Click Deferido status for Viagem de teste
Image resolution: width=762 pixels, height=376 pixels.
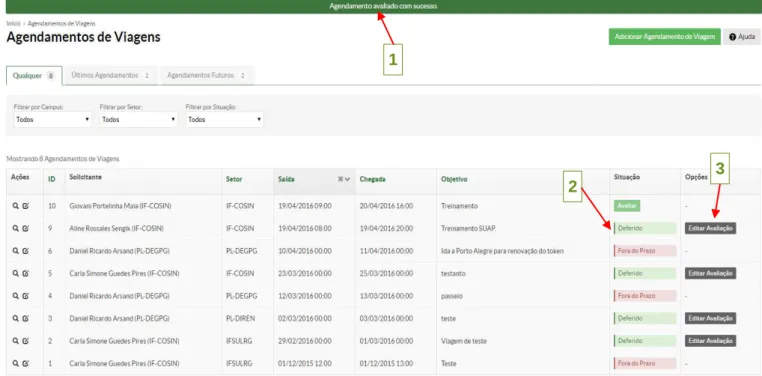[x=645, y=341]
